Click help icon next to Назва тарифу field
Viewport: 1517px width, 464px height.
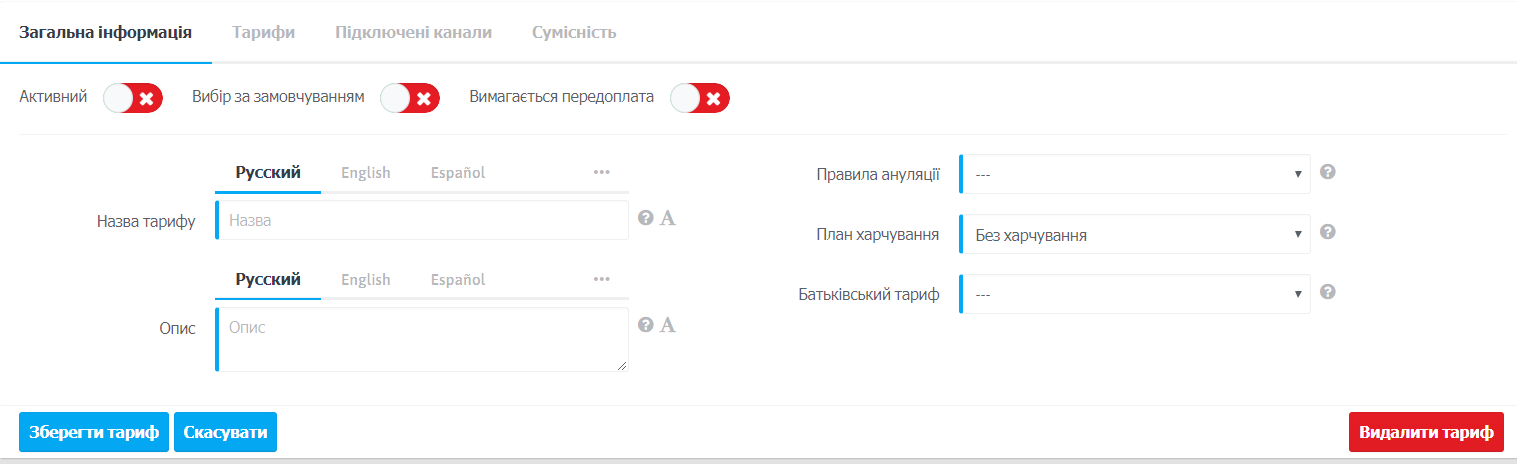click(646, 218)
